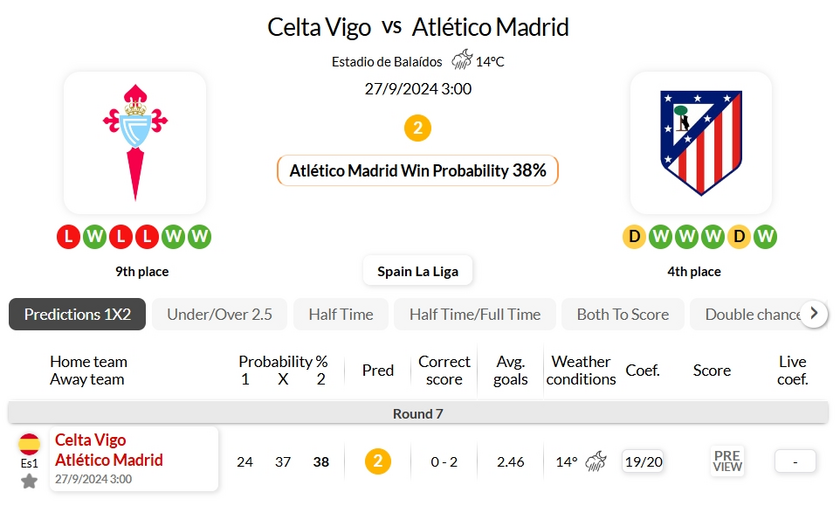
Task: Switch to the Under/Over 2.5 tab
Action: coord(219,314)
